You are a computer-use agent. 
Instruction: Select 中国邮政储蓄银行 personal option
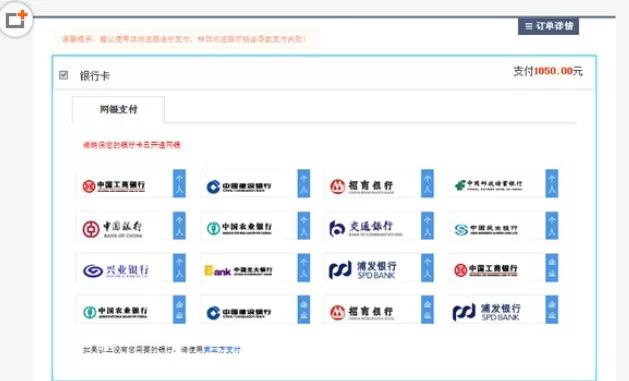[x=503, y=184]
